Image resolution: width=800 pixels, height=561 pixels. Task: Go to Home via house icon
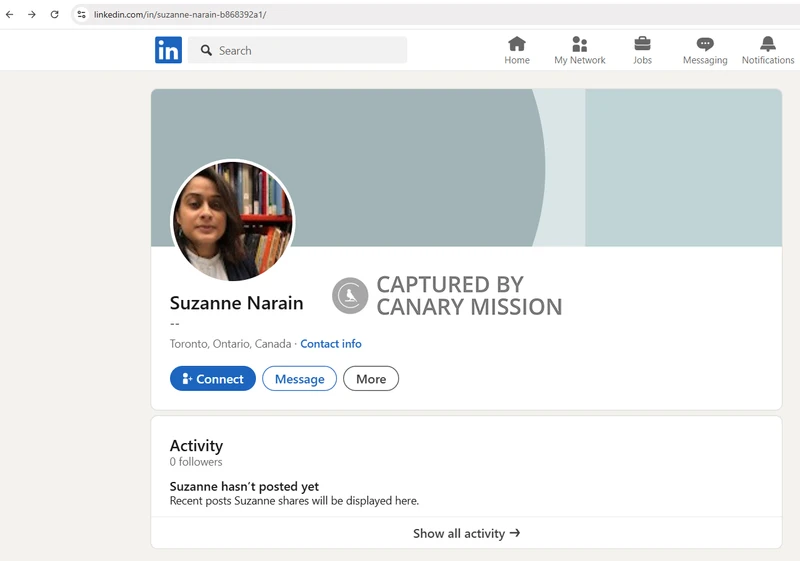click(x=517, y=44)
